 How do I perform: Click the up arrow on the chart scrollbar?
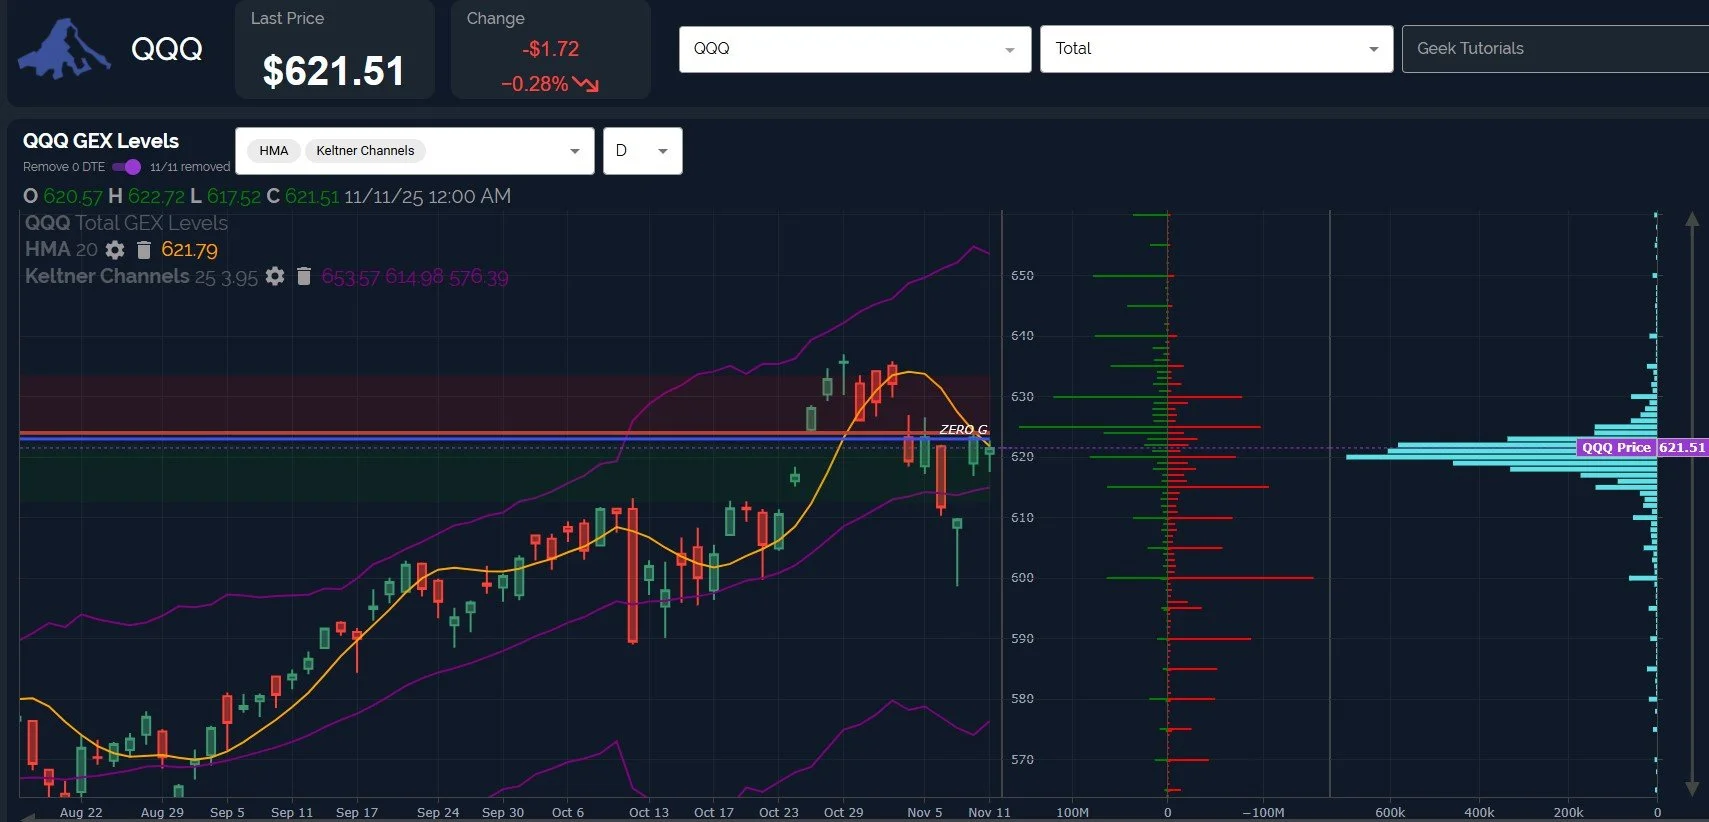(x=1692, y=219)
